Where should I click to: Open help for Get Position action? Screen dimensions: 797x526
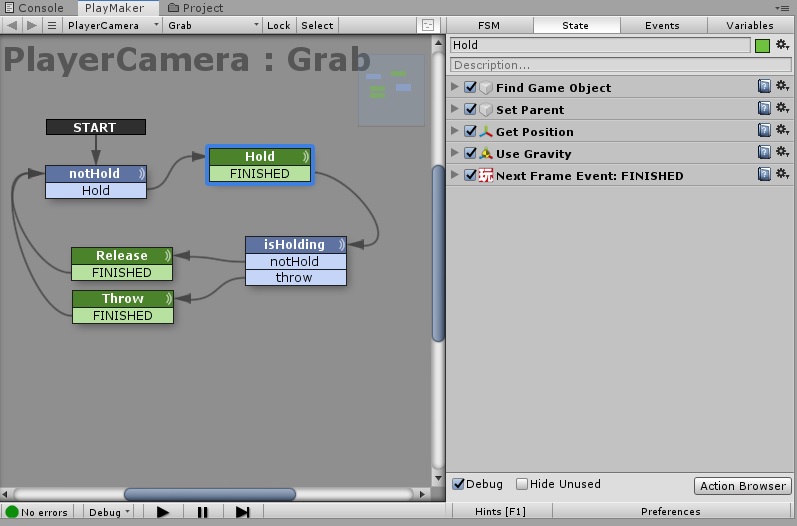pos(764,130)
